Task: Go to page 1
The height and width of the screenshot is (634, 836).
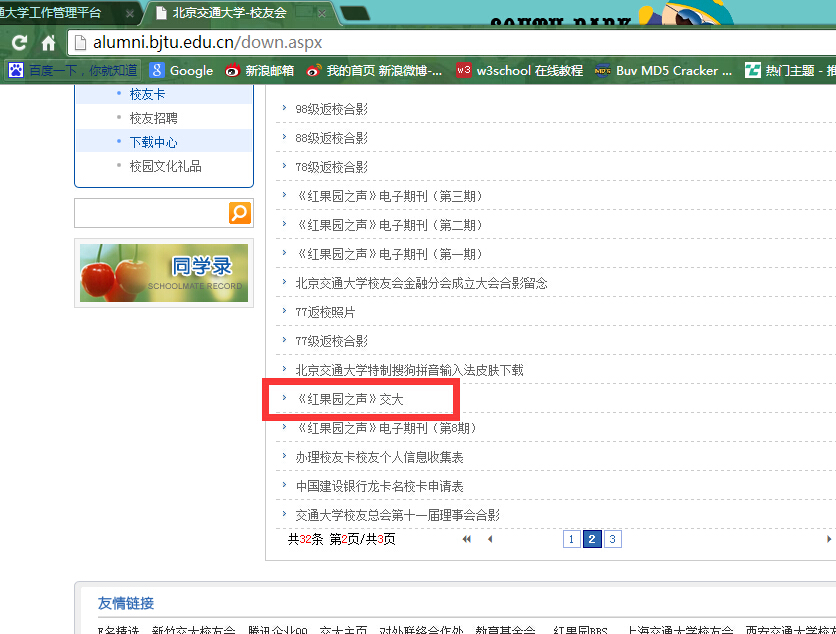Action: point(572,539)
